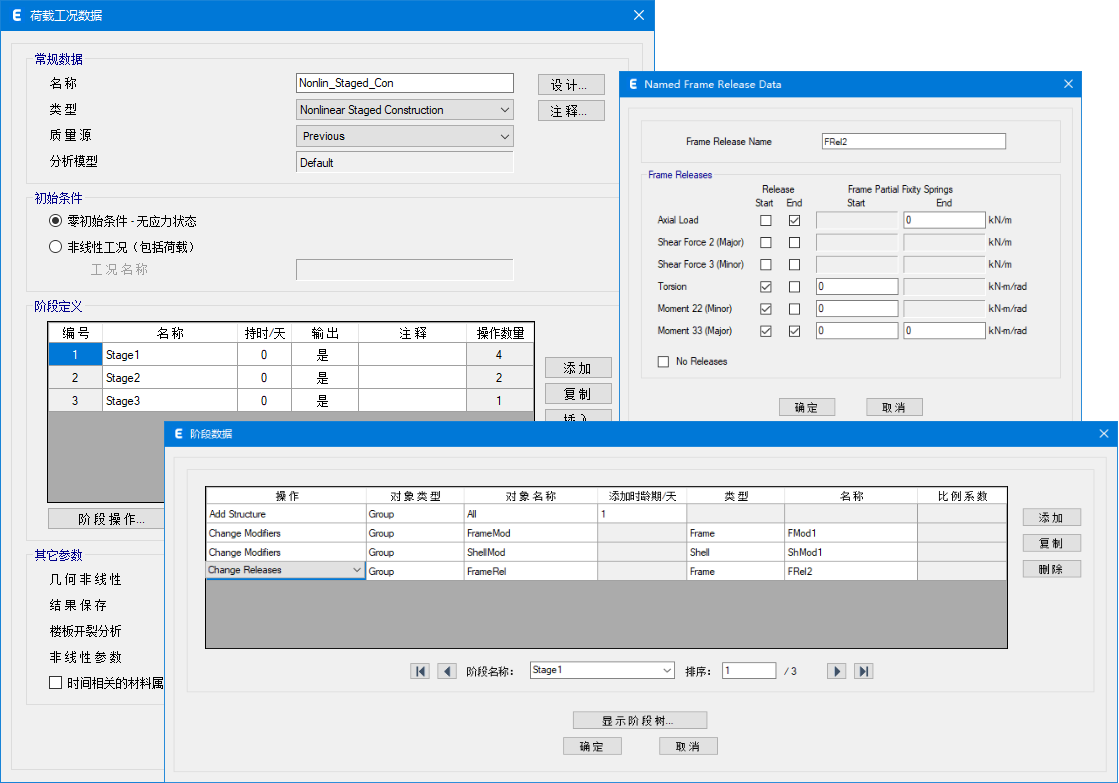
Task: Go to the previous stage arrow button
Action: tap(447, 671)
